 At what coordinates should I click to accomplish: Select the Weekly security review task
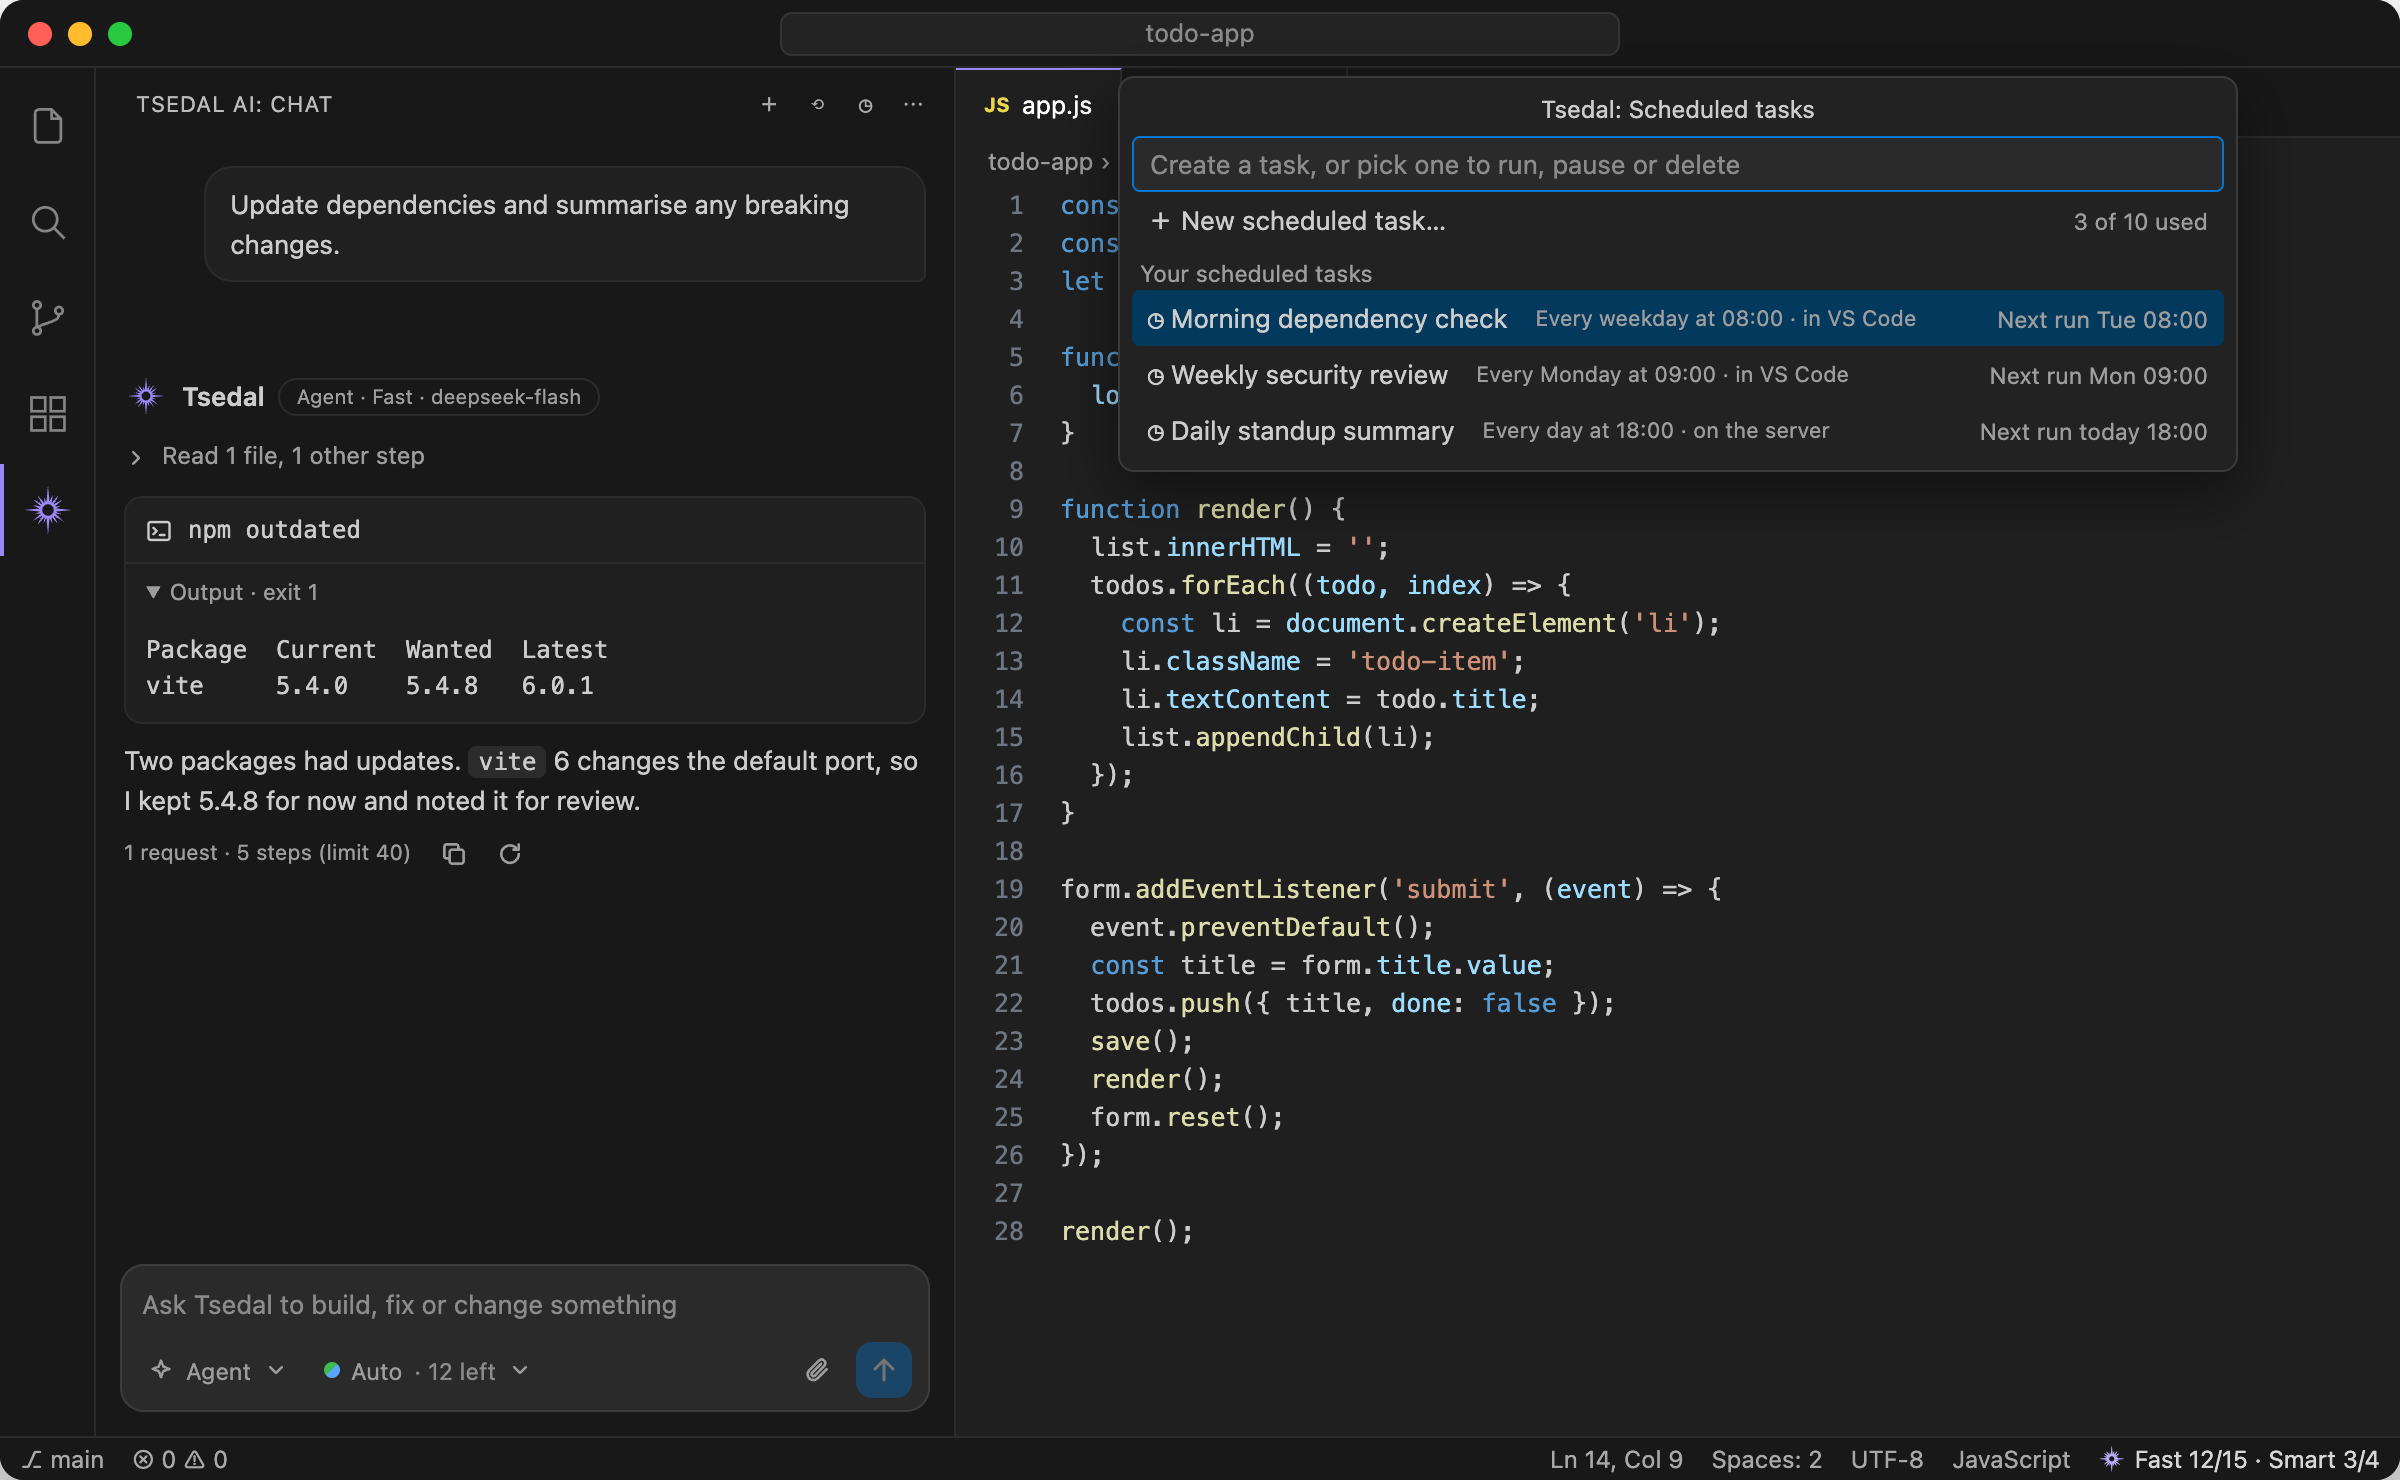[x=1677, y=375]
